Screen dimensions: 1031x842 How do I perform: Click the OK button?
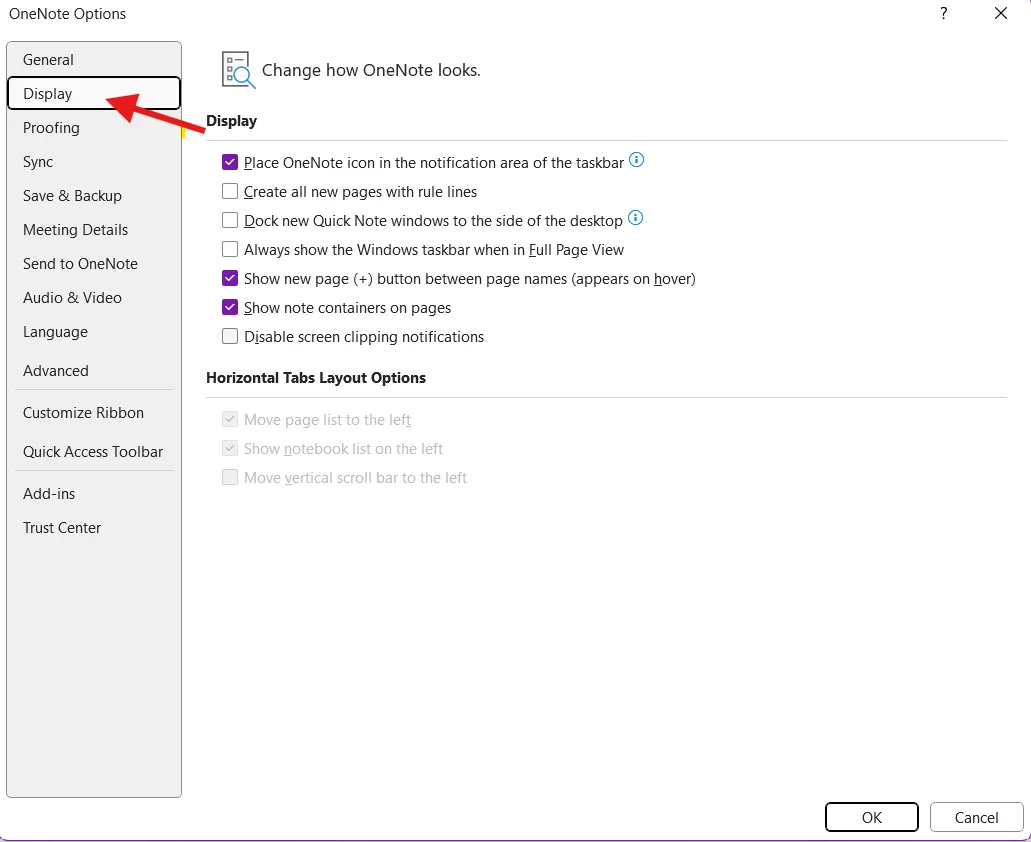(871, 817)
